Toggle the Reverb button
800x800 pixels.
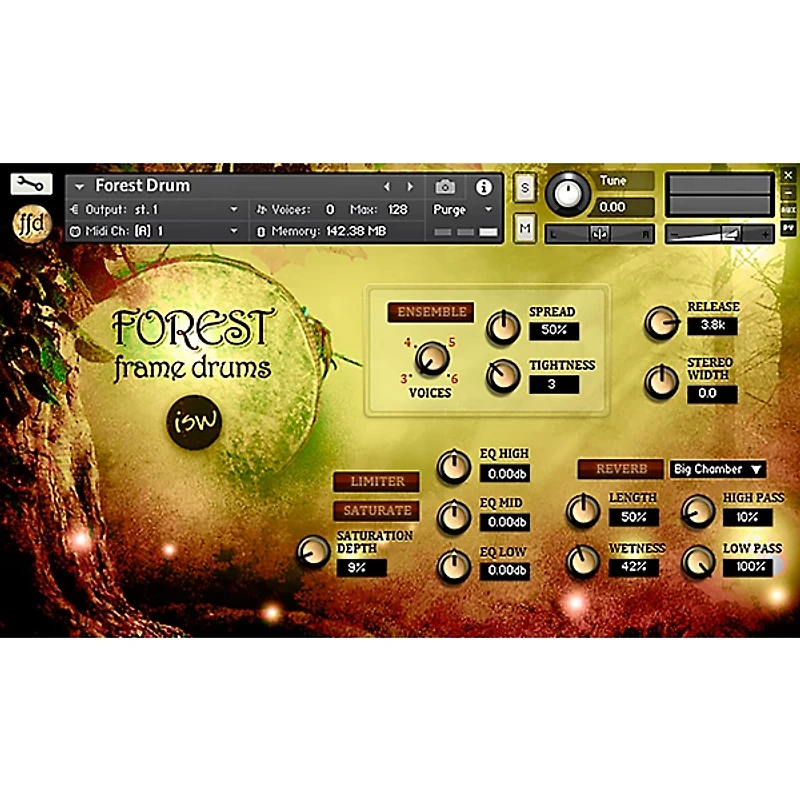pyautogui.click(x=621, y=469)
